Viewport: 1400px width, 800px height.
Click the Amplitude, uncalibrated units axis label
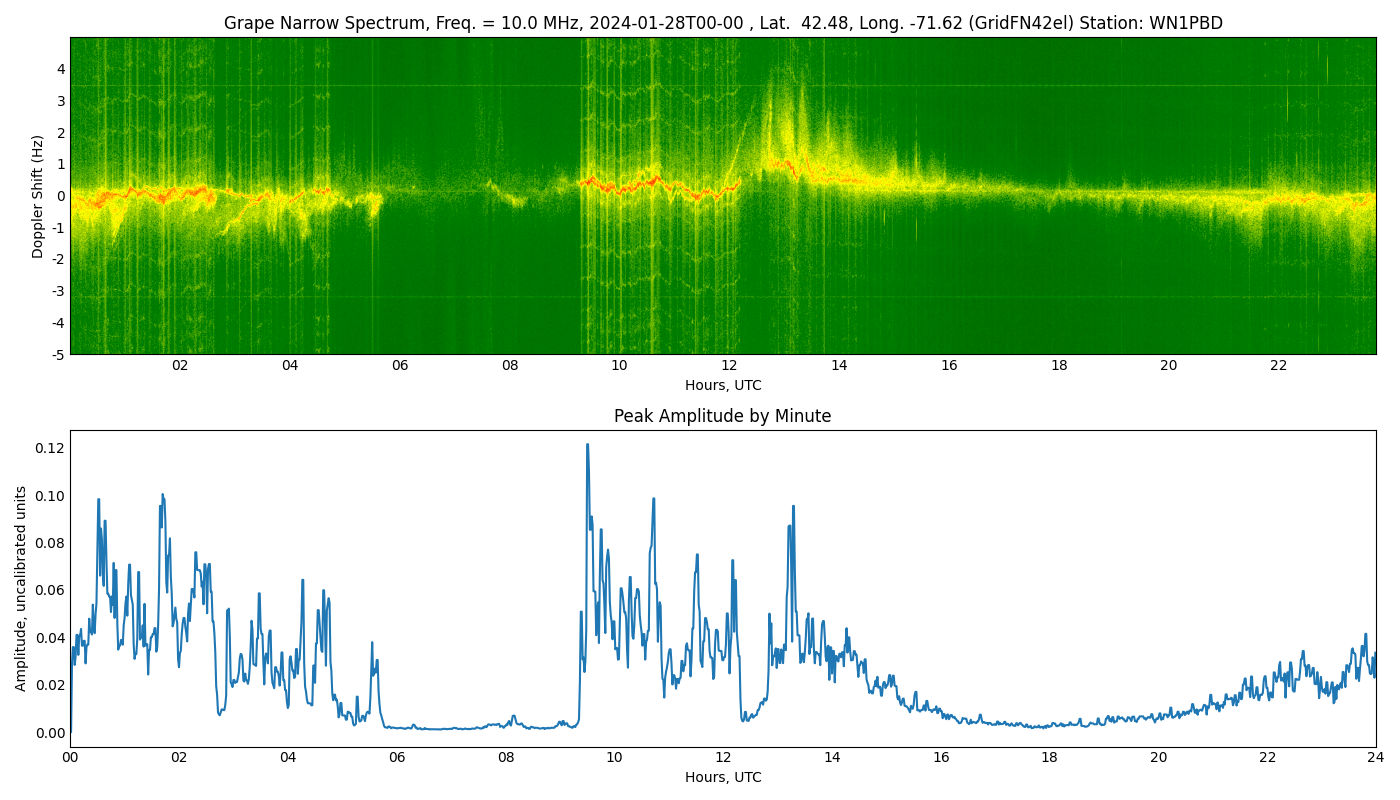[x=21, y=588]
